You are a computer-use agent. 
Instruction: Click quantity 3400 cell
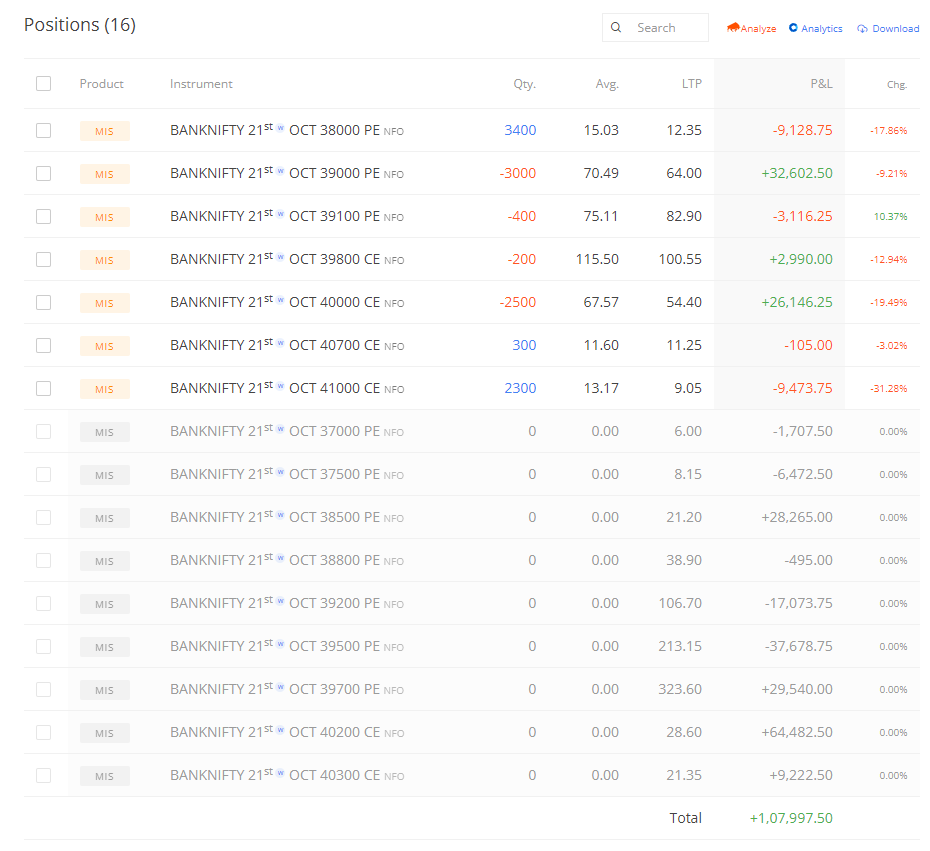tap(520, 130)
